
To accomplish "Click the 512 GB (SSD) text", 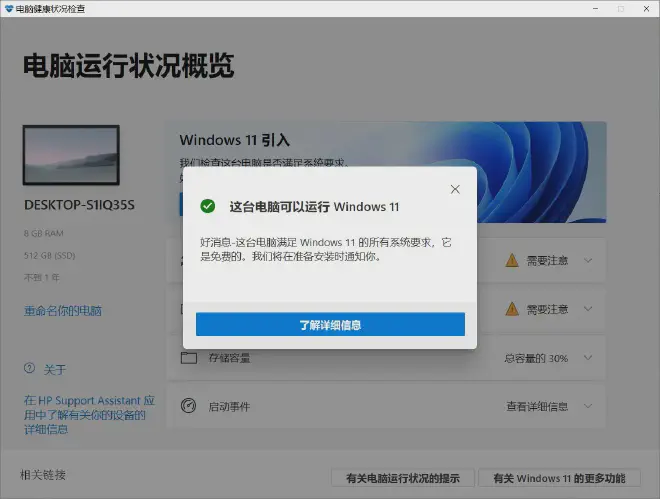I will coord(50,255).
